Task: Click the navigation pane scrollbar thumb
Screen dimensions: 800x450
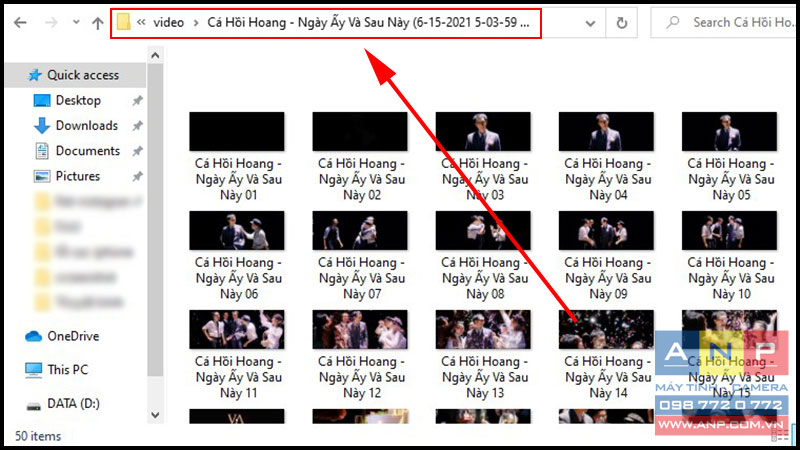Action: [x=155, y=219]
